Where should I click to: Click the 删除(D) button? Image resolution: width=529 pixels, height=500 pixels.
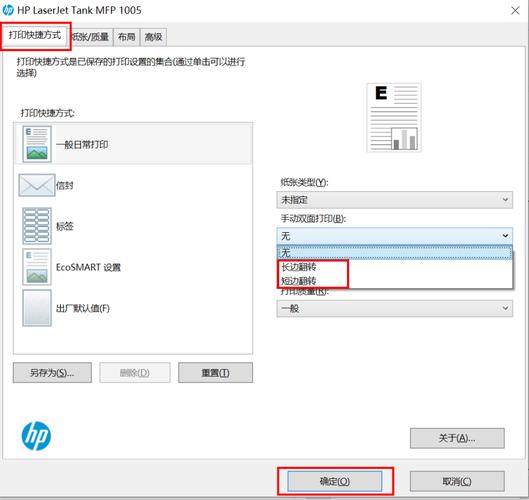135,373
